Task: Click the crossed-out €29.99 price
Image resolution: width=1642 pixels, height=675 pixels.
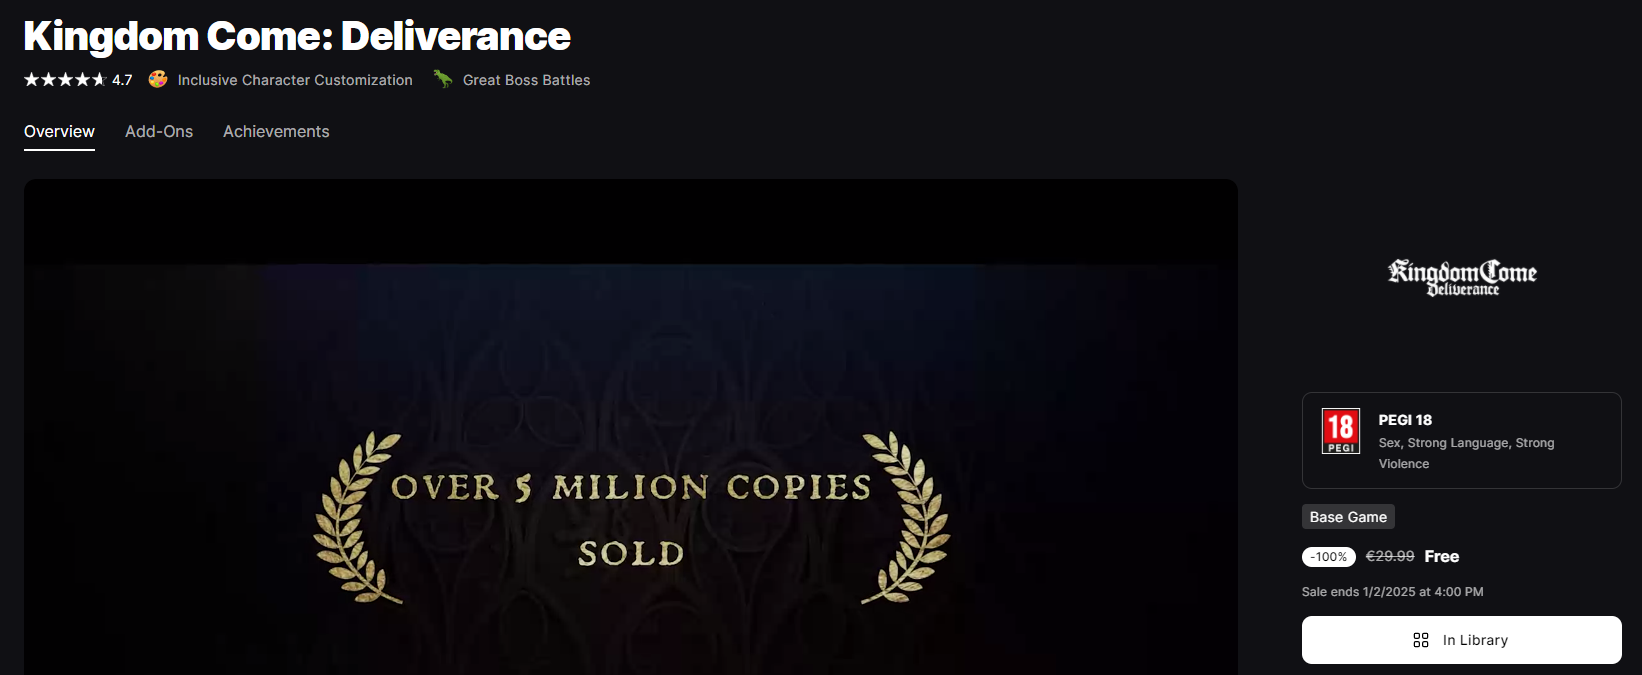Action: (1390, 556)
